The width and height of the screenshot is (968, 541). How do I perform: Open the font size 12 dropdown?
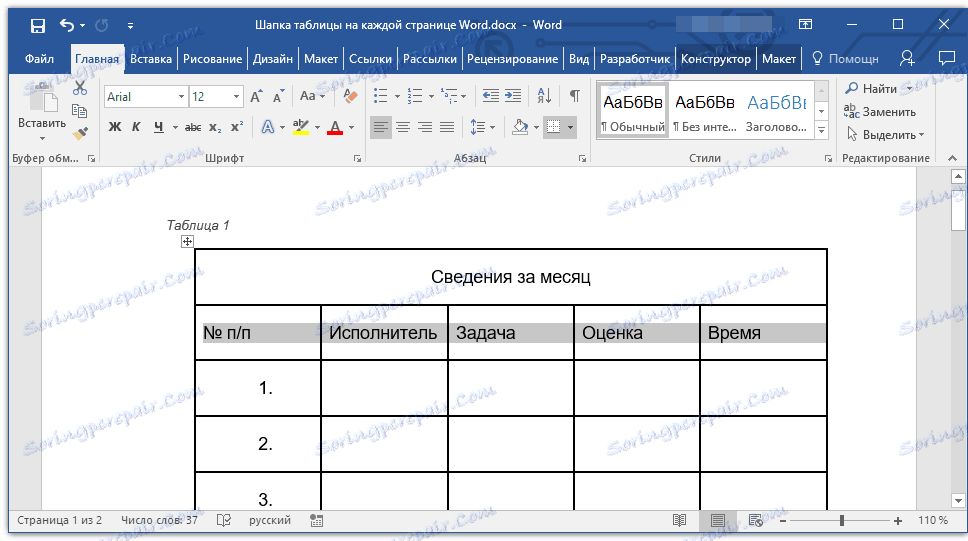(x=236, y=96)
